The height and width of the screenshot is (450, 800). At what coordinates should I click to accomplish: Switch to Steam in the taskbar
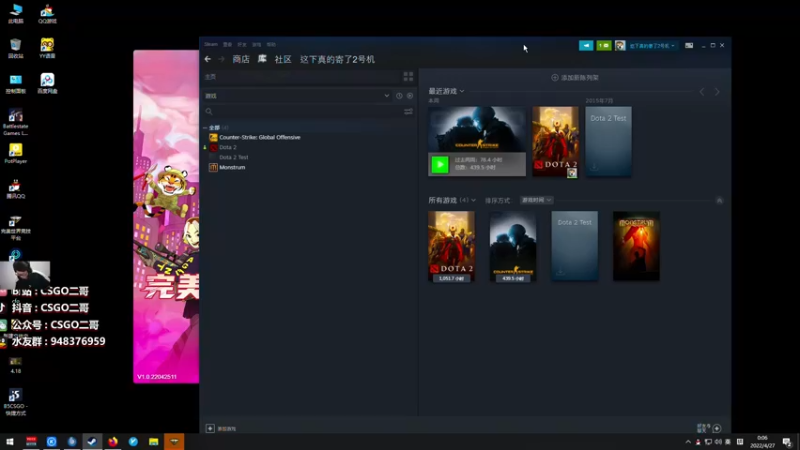click(x=92, y=441)
